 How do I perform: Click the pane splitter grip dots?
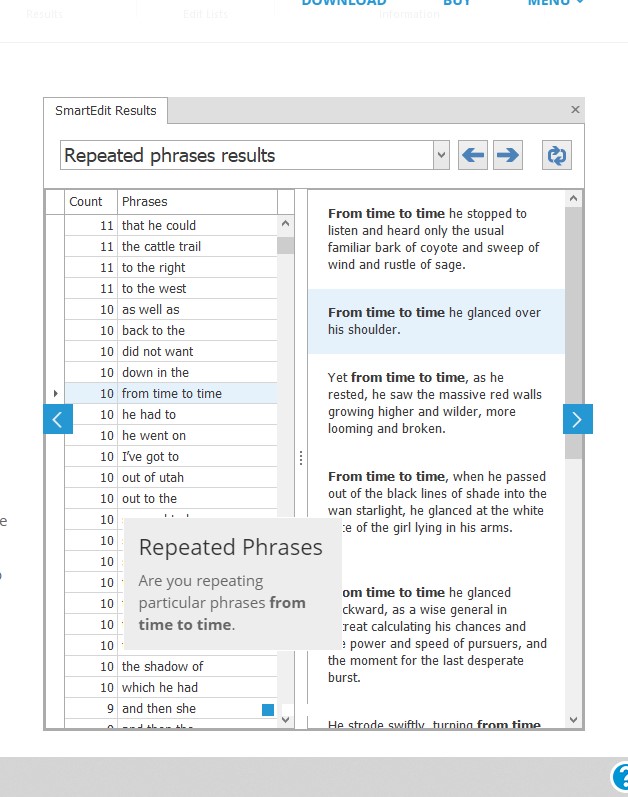tap(301, 457)
